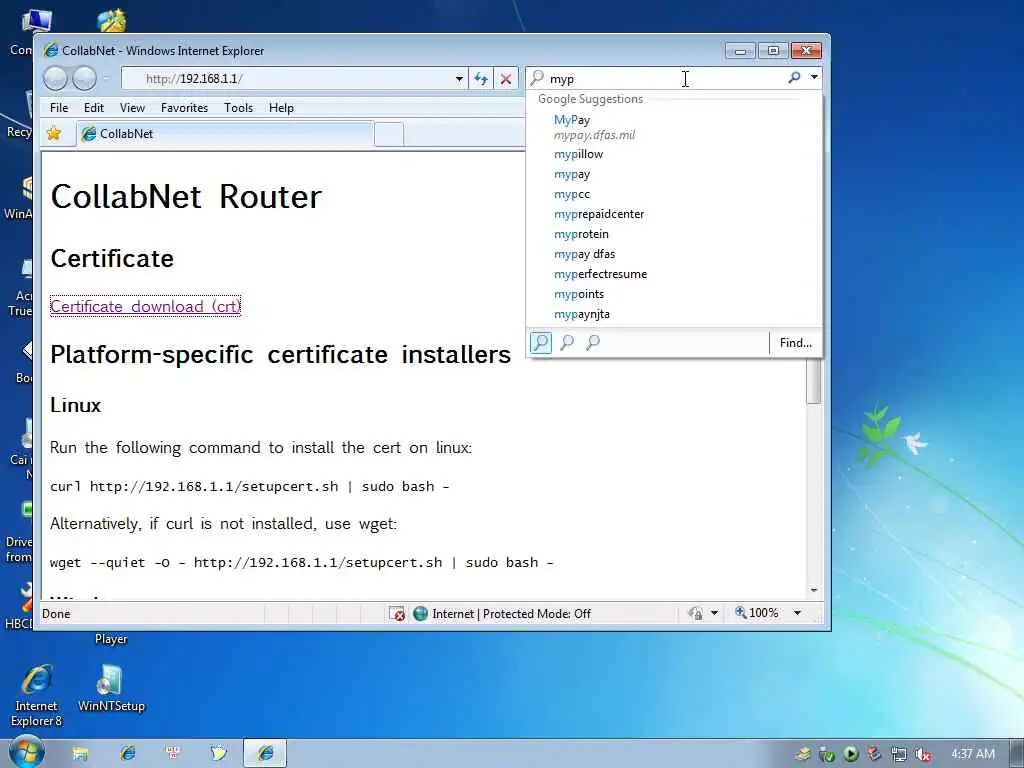This screenshot has height=768, width=1024.
Task: Select the MyPay mypay.dfas.mil suggestion
Action: pyautogui.click(x=674, y=127)
